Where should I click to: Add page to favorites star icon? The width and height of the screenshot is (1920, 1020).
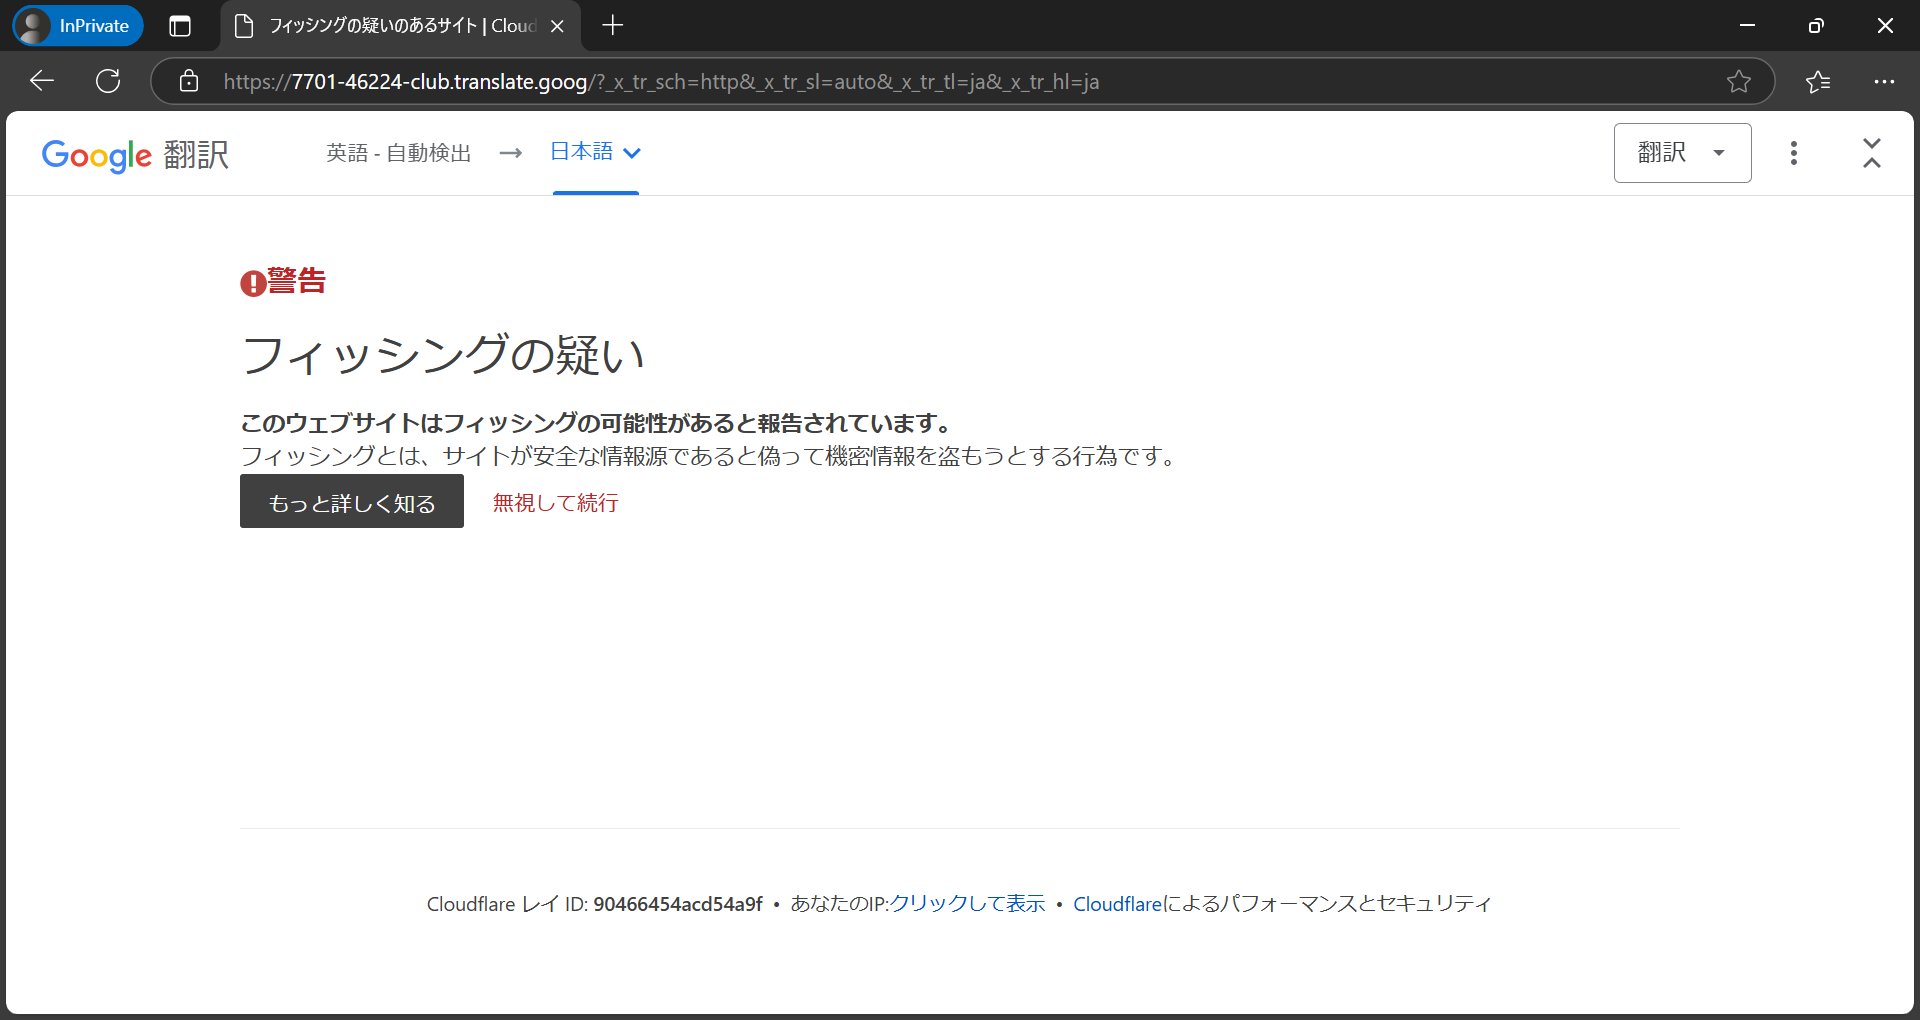1739,81
